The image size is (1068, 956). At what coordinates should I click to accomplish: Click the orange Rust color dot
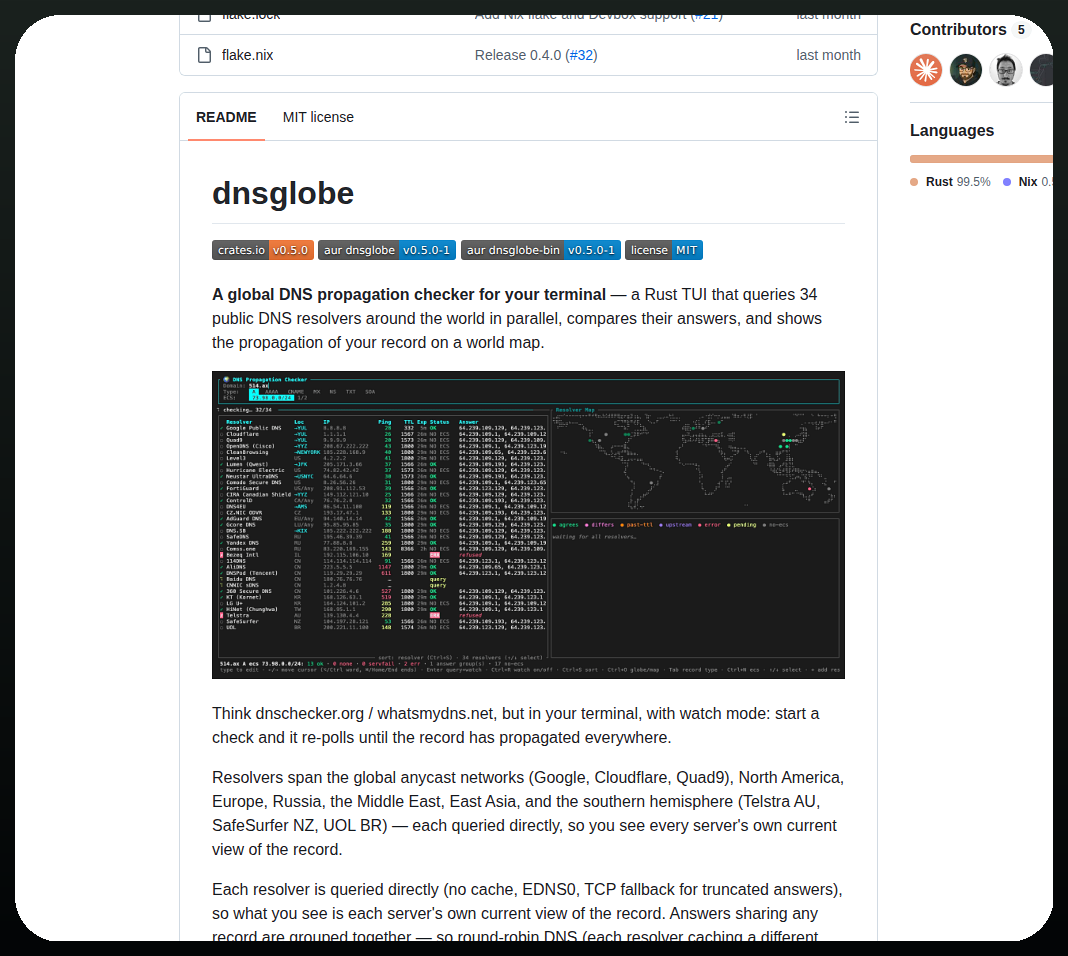pyautogui.click(x=914, y=182)
